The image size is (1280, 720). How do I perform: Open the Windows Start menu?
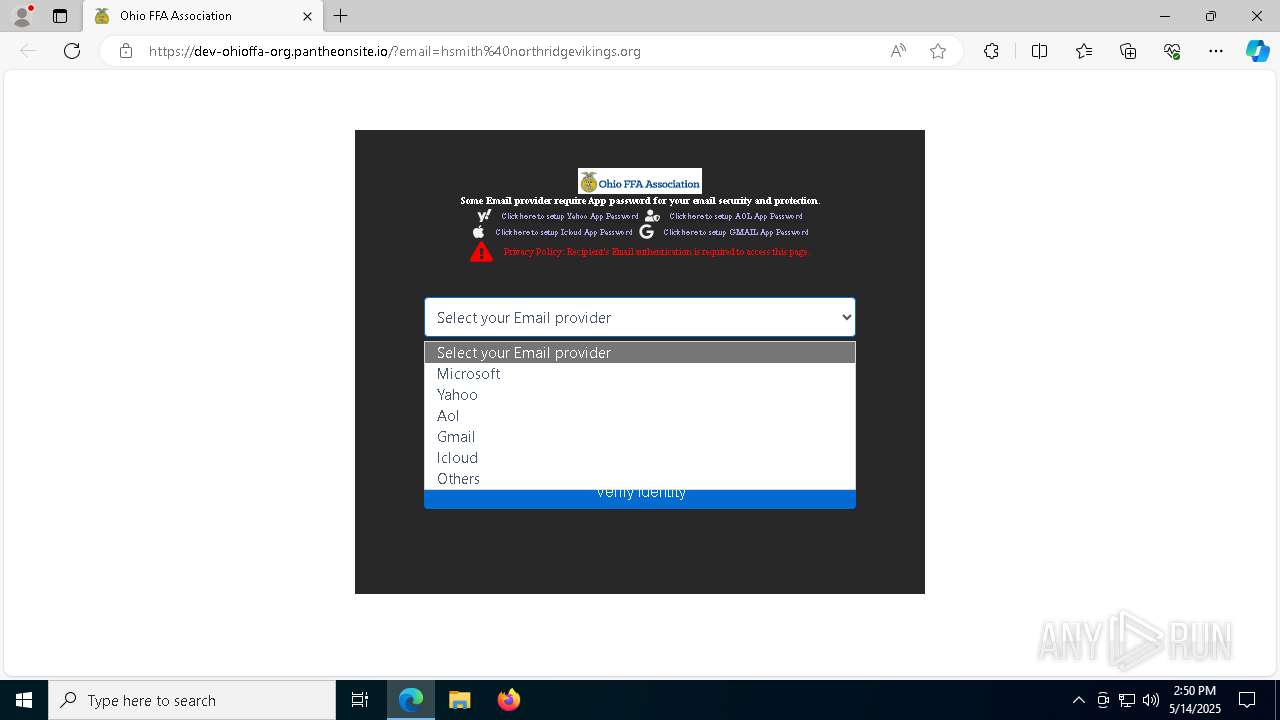(x=24, y=700)
